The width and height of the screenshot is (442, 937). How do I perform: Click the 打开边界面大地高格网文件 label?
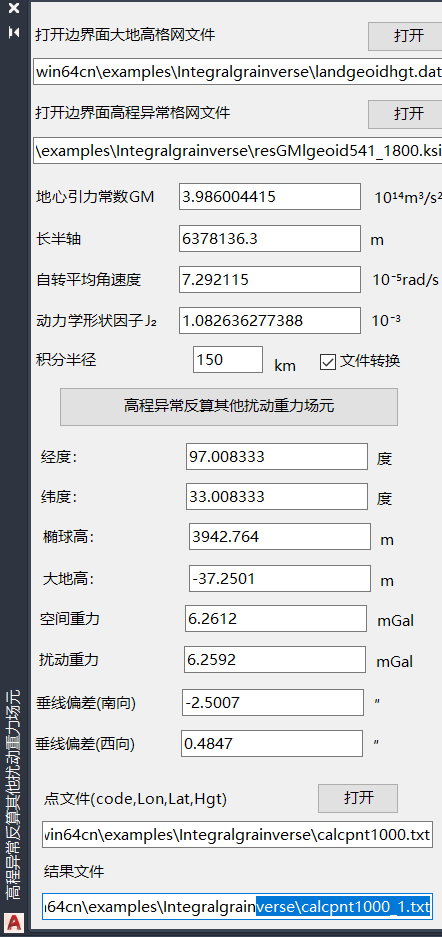click(x=125, y=34)
